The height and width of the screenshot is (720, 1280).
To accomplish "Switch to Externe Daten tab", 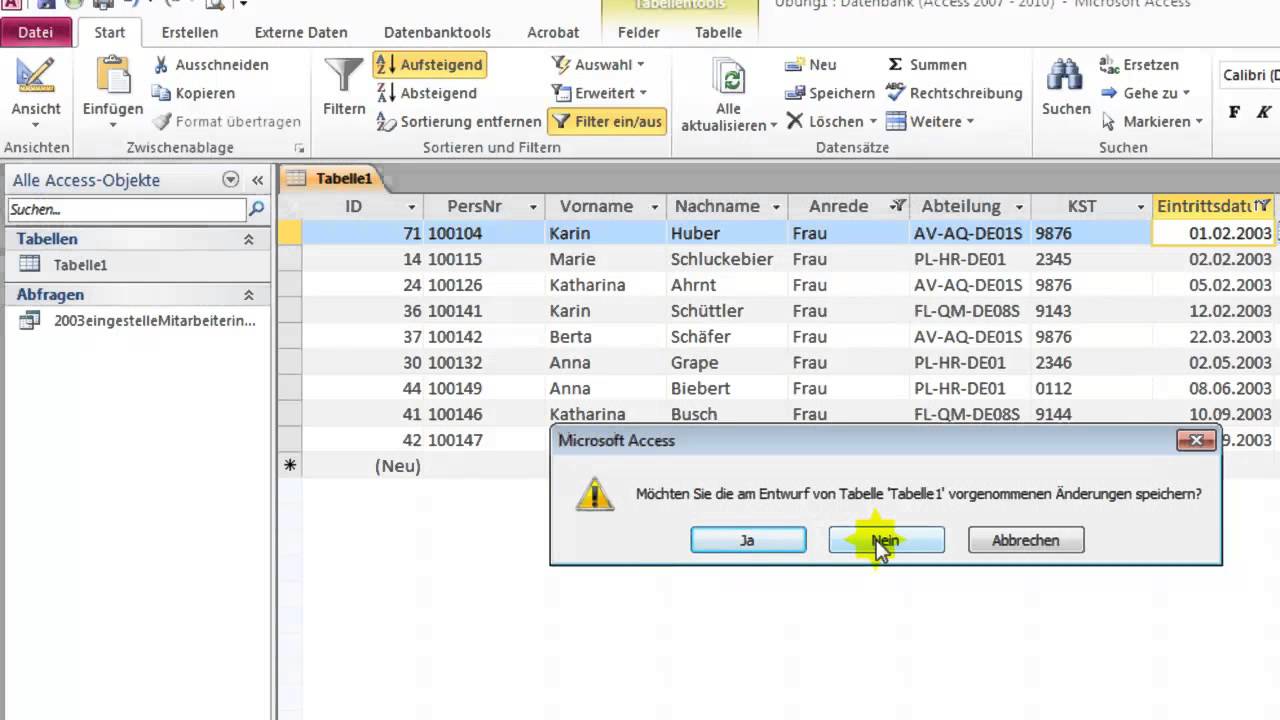I will click(301, 32).
